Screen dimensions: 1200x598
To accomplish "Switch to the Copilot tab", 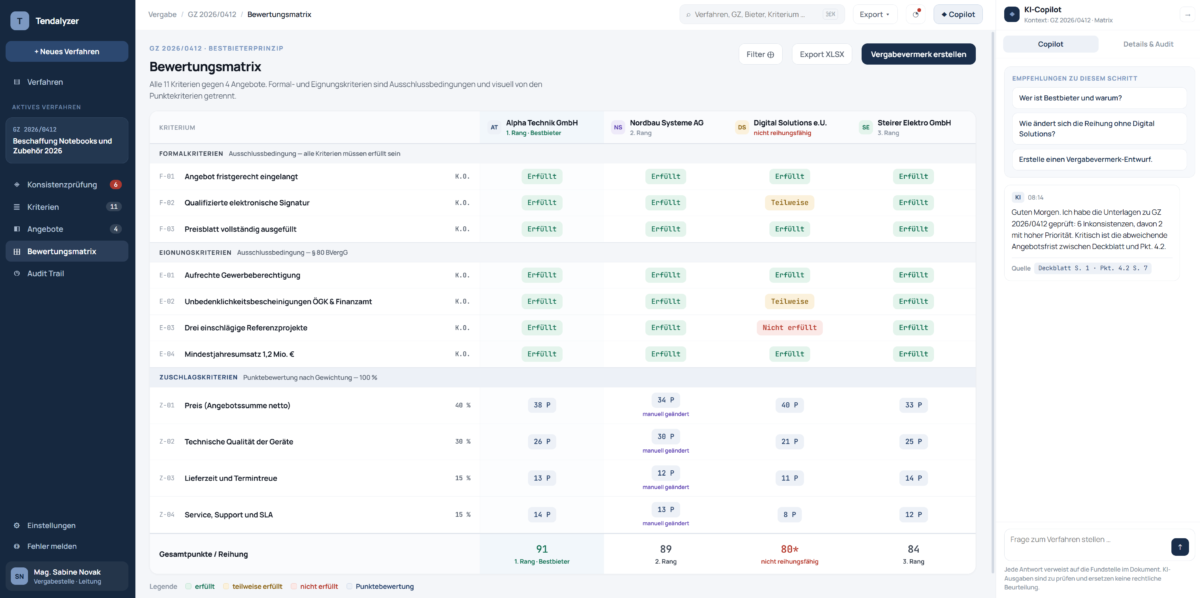I will [x=1051, y=44].
